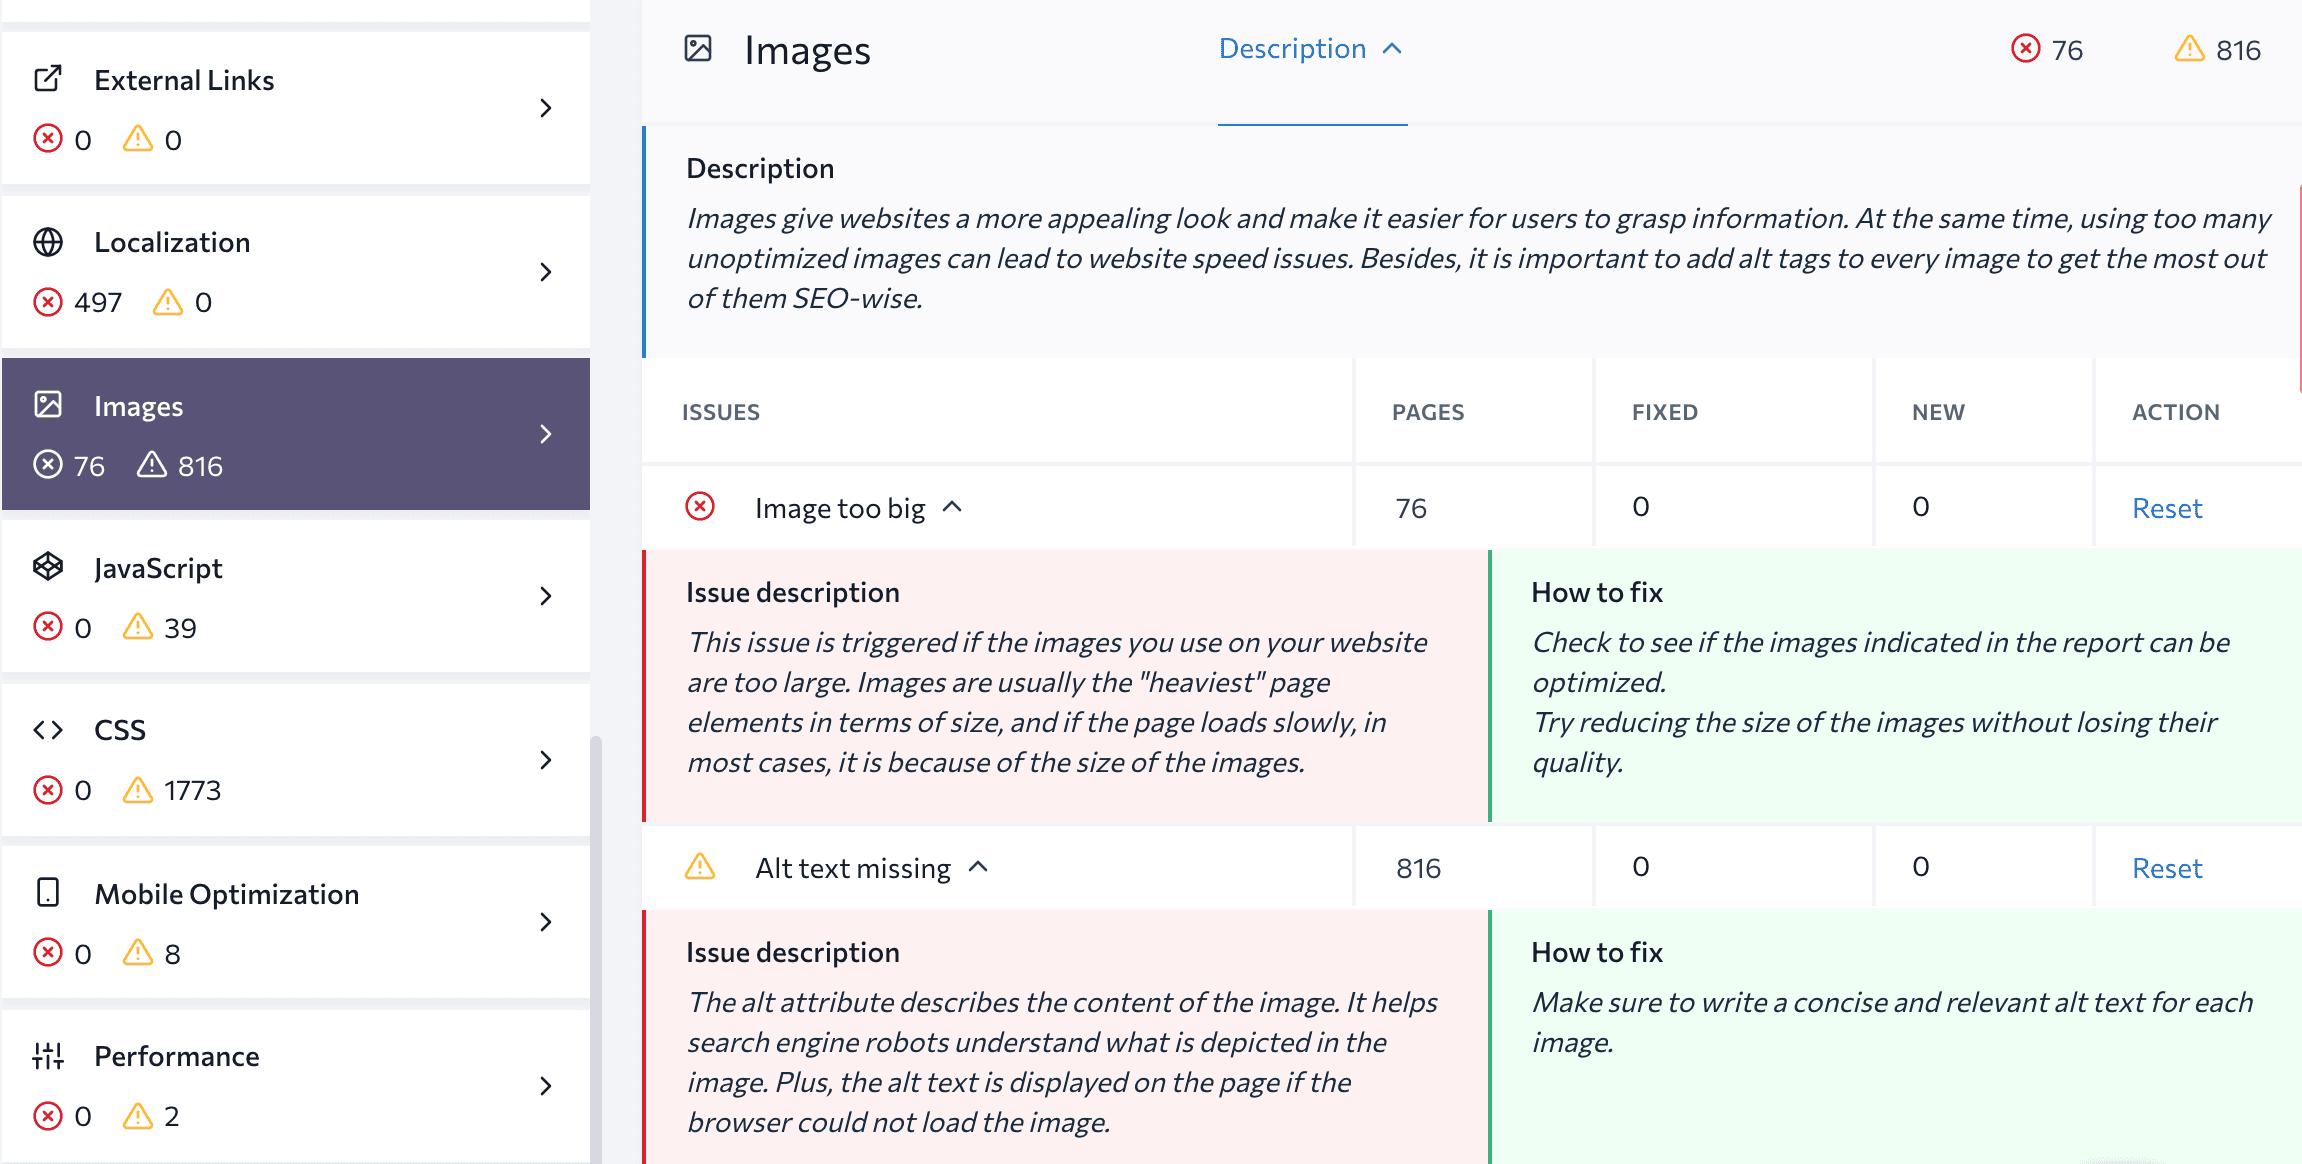Select CSS in sidebar
Image resolution: width=2302 pixels, height=1164 pixels.
tap(296, 760)
